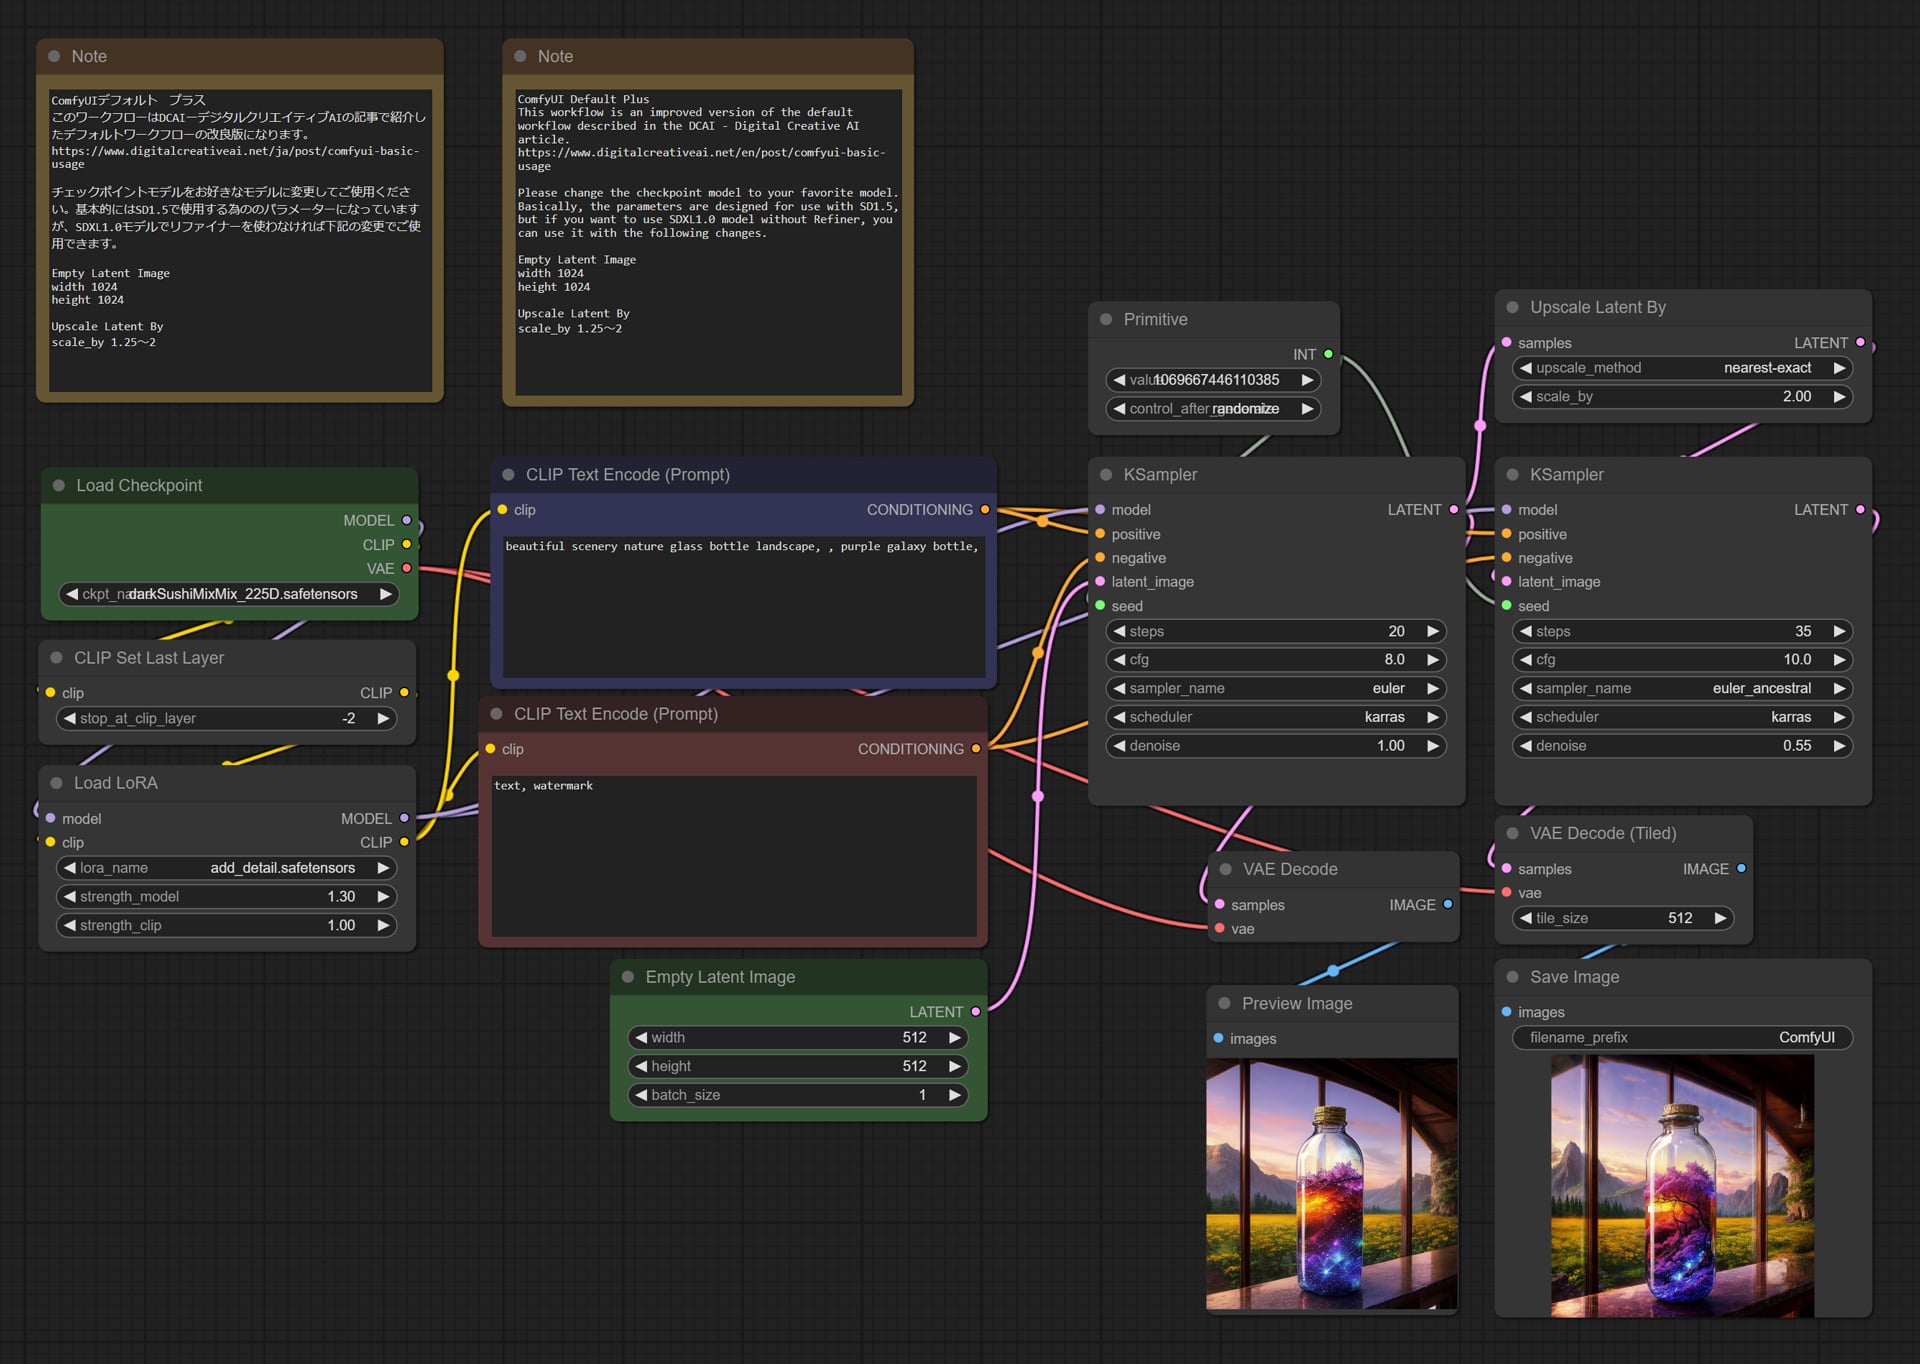Click inside the Japanese Note text area
The width and height of the screenshot is (1920, 1364).
(x=240, y=240)
